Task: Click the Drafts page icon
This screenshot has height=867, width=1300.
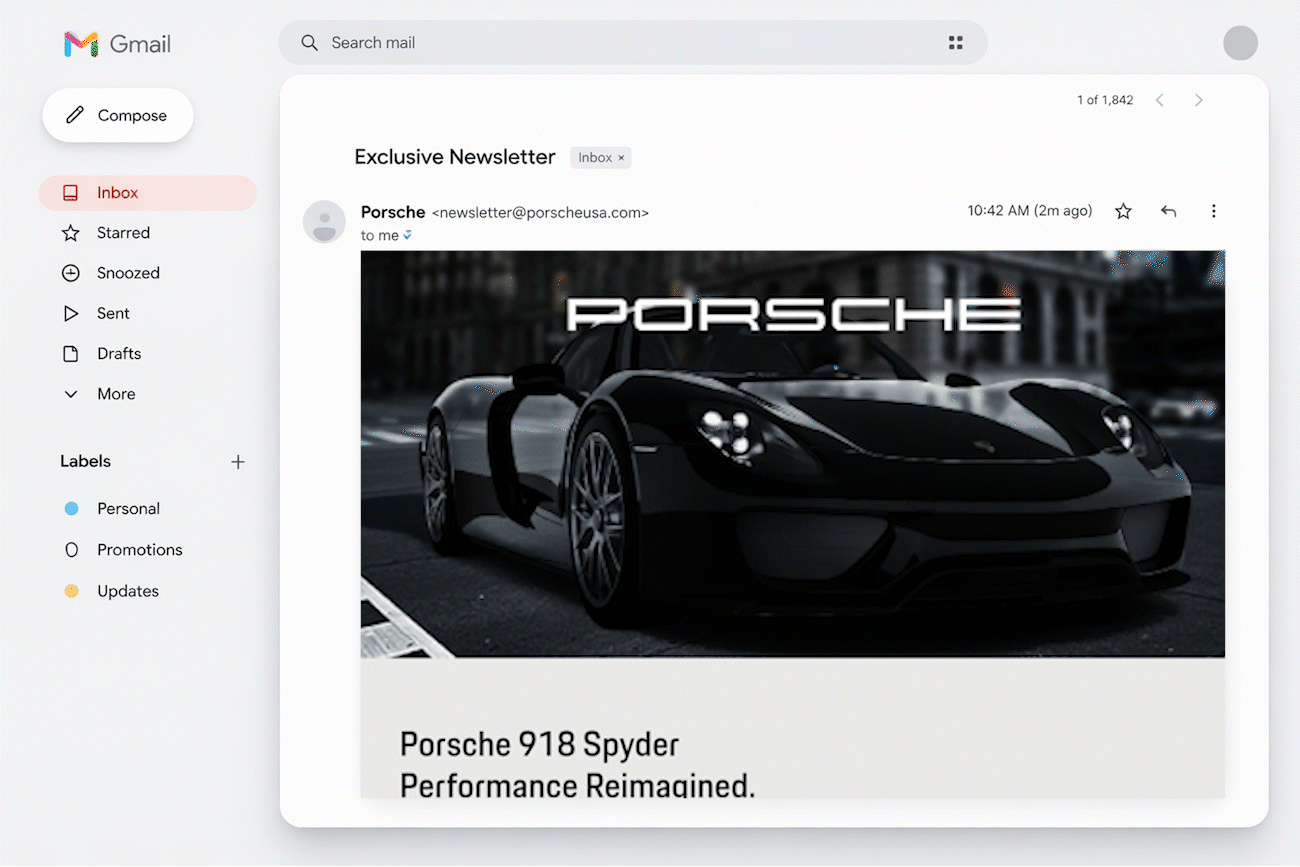Action: pyautogui.click(x=71, y=353)
